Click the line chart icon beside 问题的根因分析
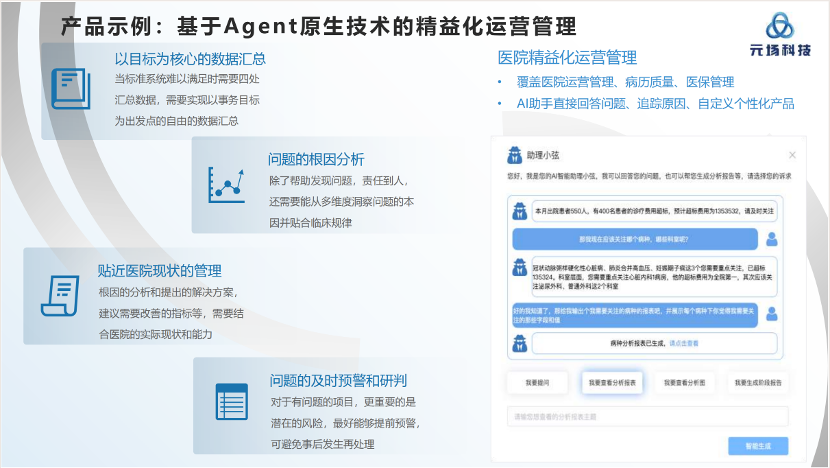Screen dimensions: 830x468 click(227, 185)
